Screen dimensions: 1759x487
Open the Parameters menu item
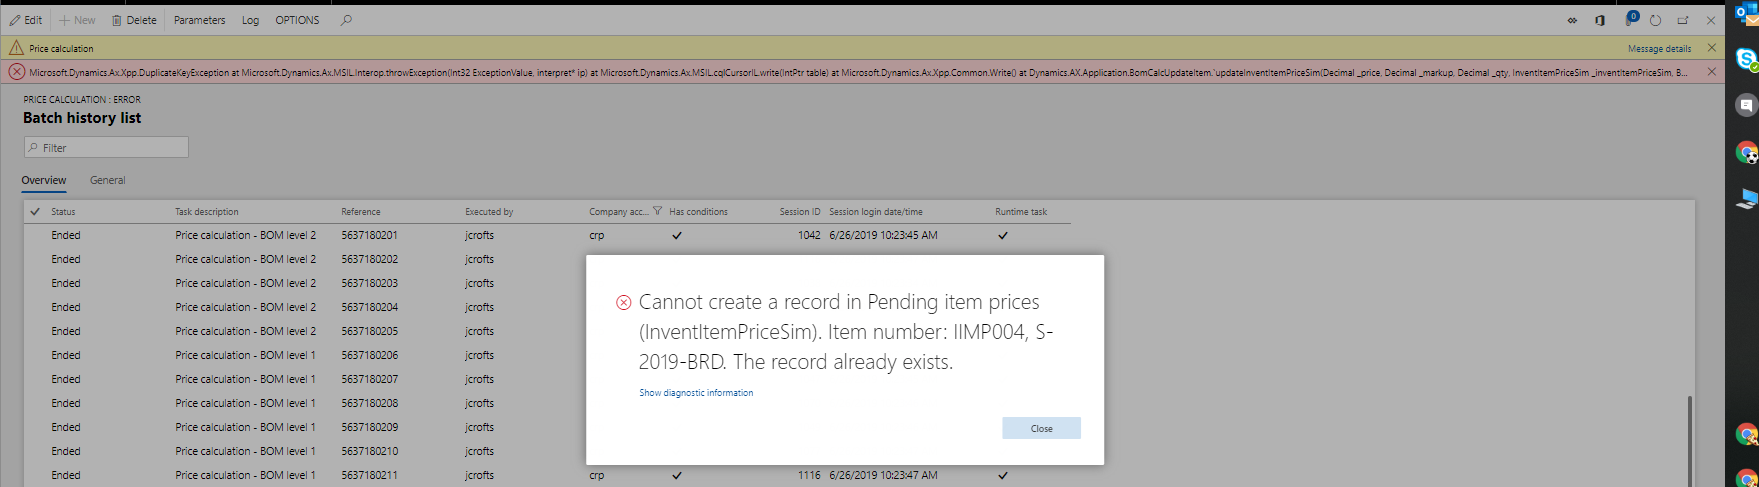[200, 20]
